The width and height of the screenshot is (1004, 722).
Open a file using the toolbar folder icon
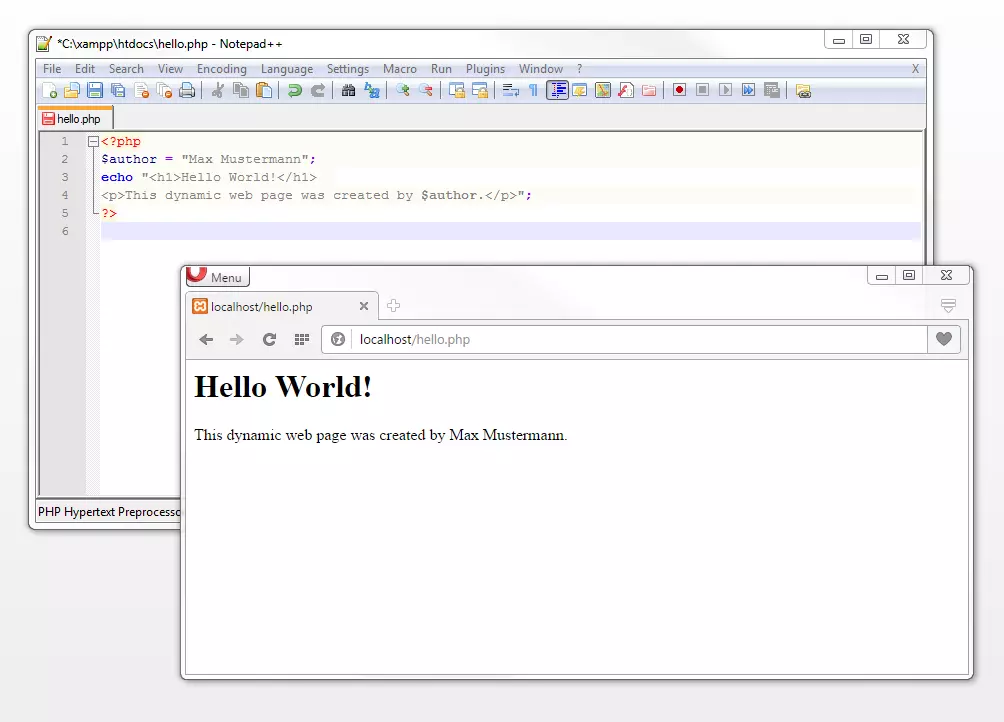pyautogui.click(x=73, y=90)
